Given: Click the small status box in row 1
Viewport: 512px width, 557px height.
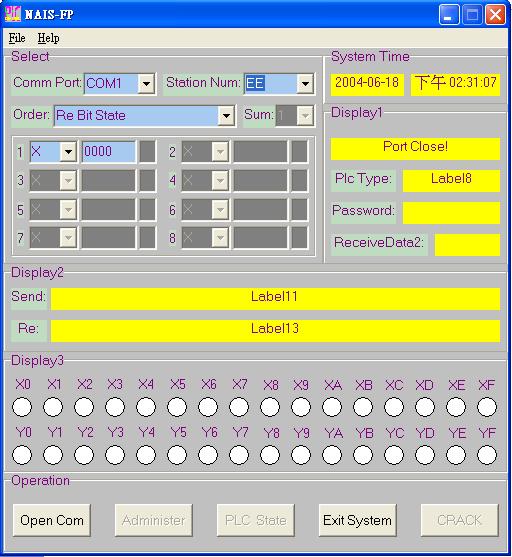Looking at the screenshot, I should tap(147, 152).
